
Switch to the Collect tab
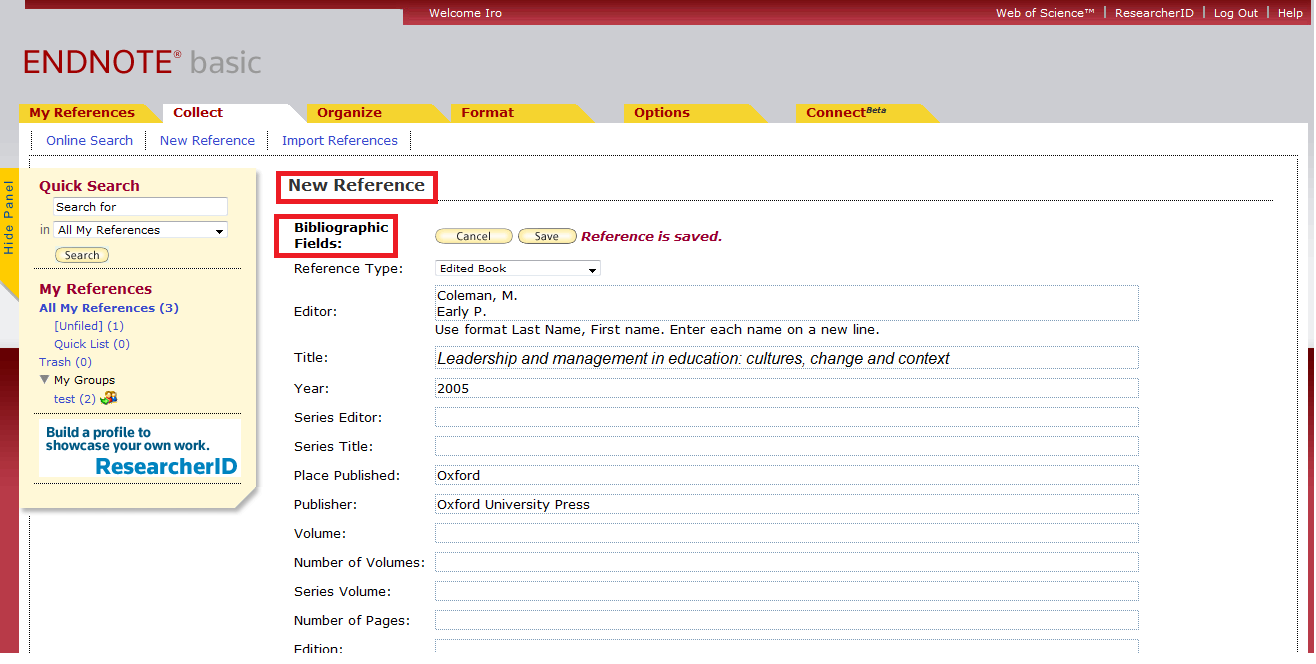click(x=198, y=113)
